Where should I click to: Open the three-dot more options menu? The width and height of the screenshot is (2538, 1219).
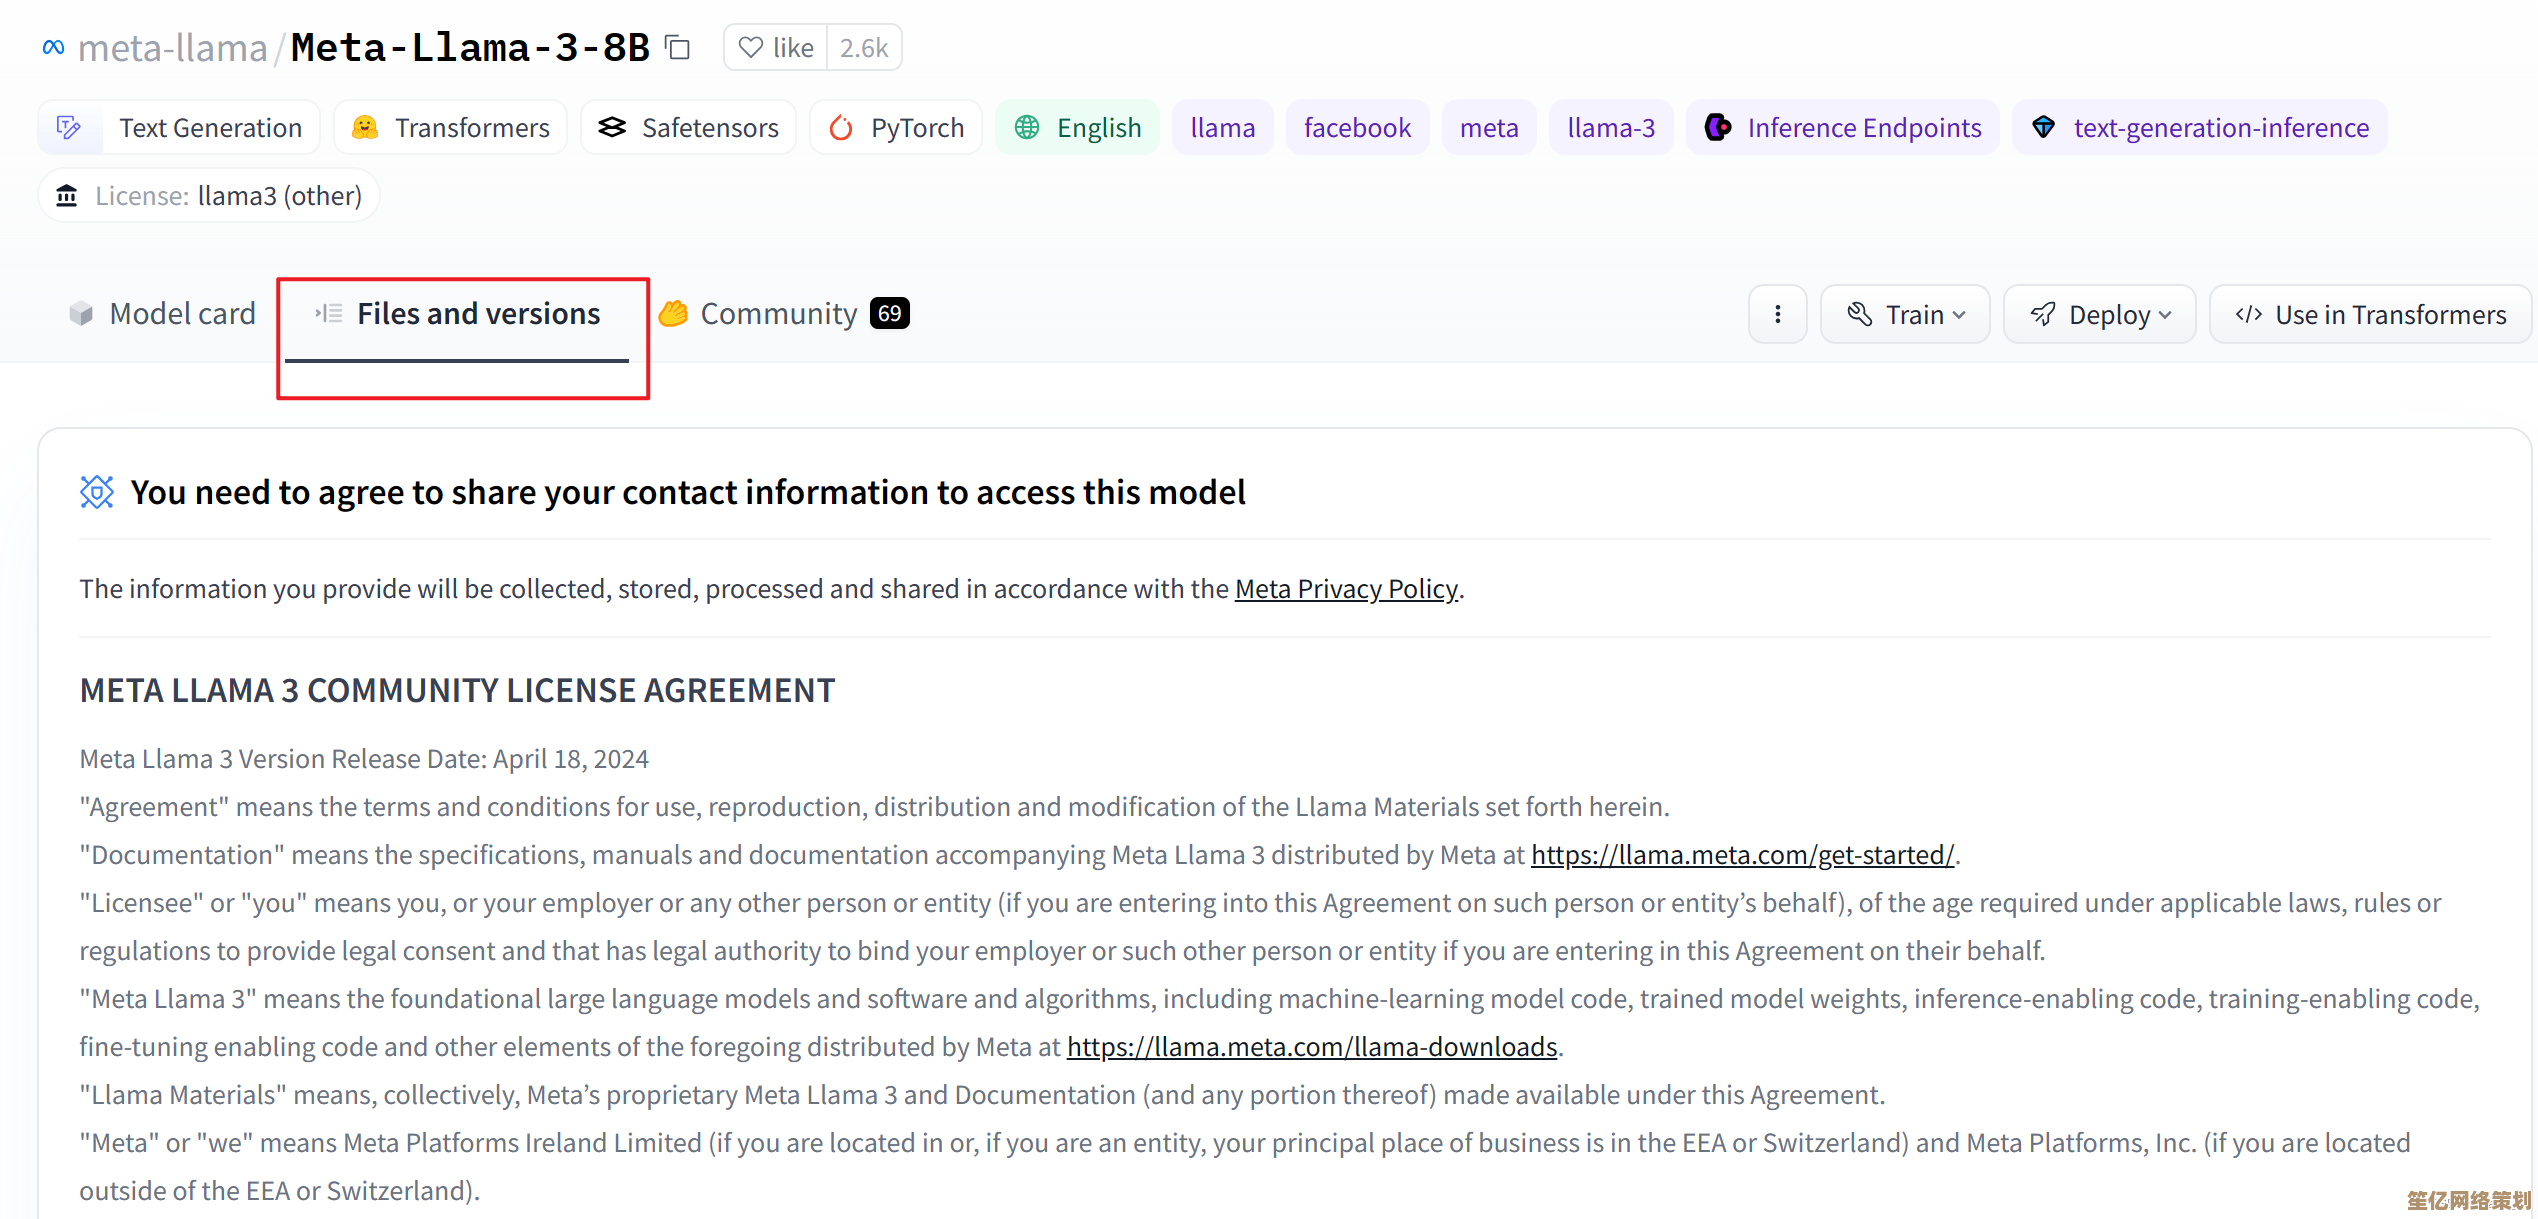point(1778,315)
